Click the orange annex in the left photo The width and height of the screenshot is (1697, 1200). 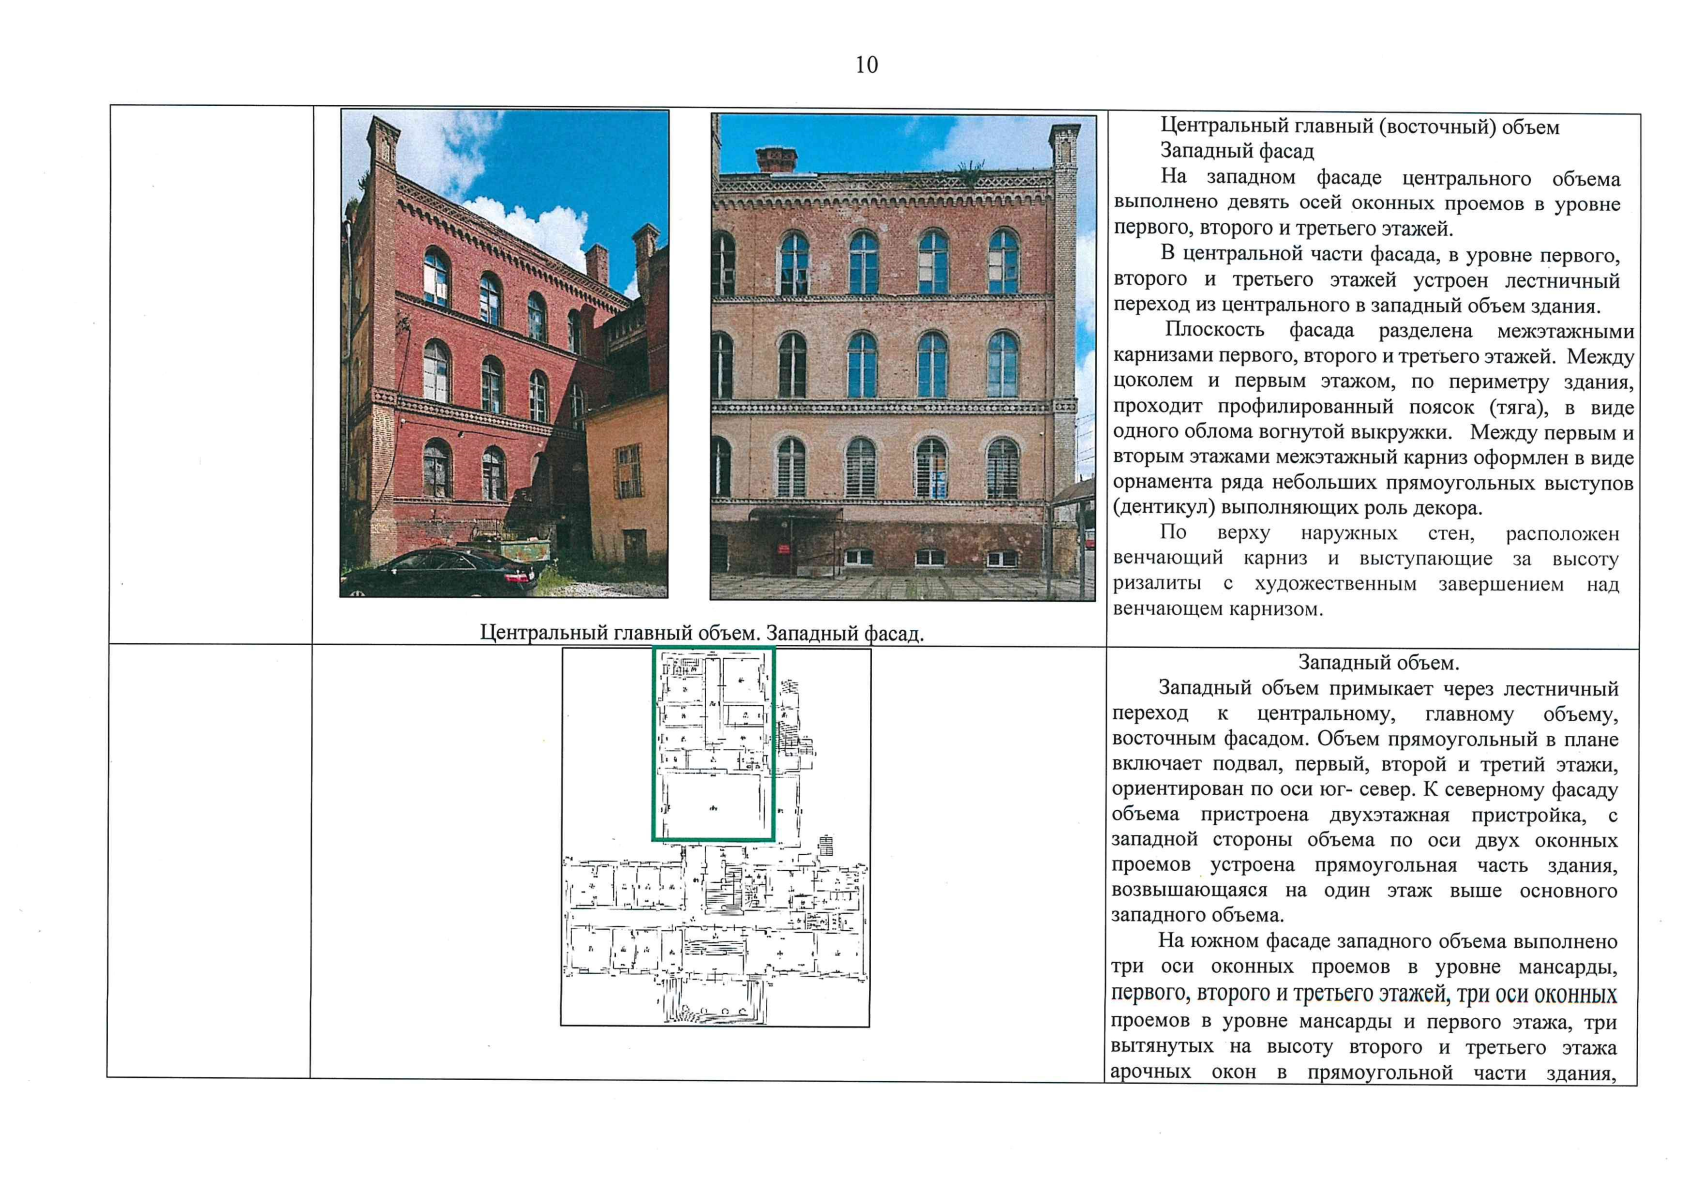pos(626,480)
